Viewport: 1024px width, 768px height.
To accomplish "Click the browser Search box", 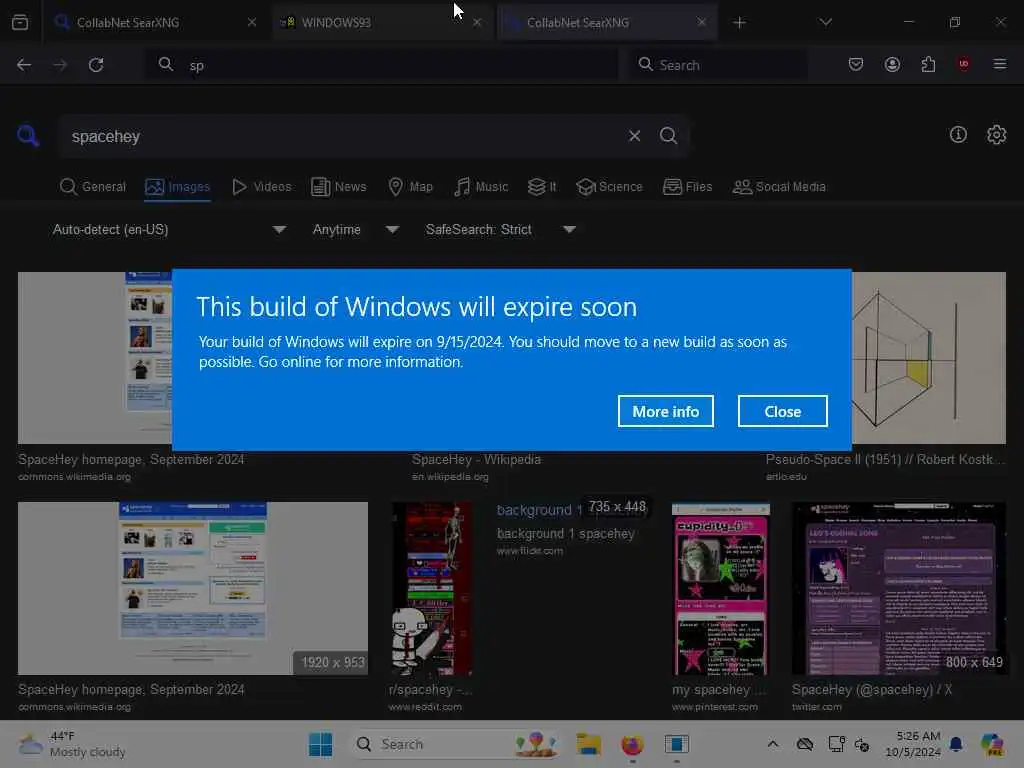I will coord(717,65).
